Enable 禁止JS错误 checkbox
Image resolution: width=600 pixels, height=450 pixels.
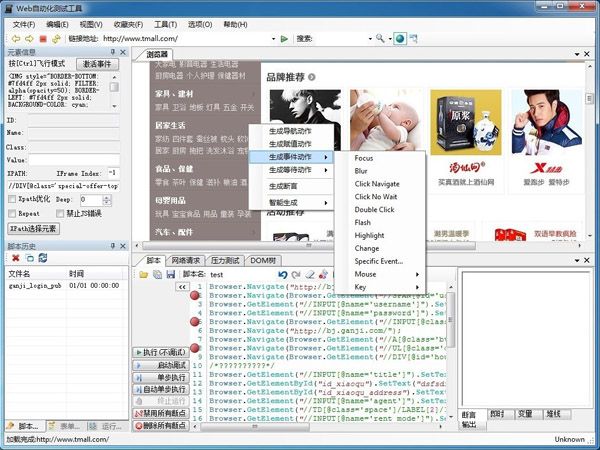pos(60,213)
